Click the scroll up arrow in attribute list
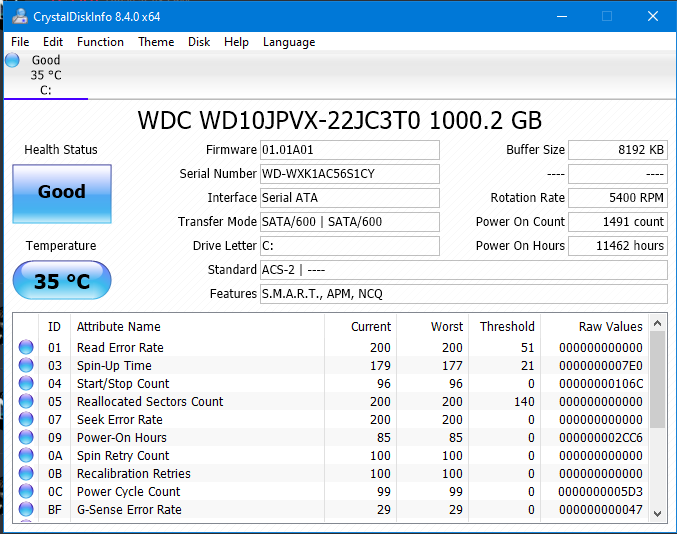The image size is (677, 534). pyautogui.click(x=657, y=323)
